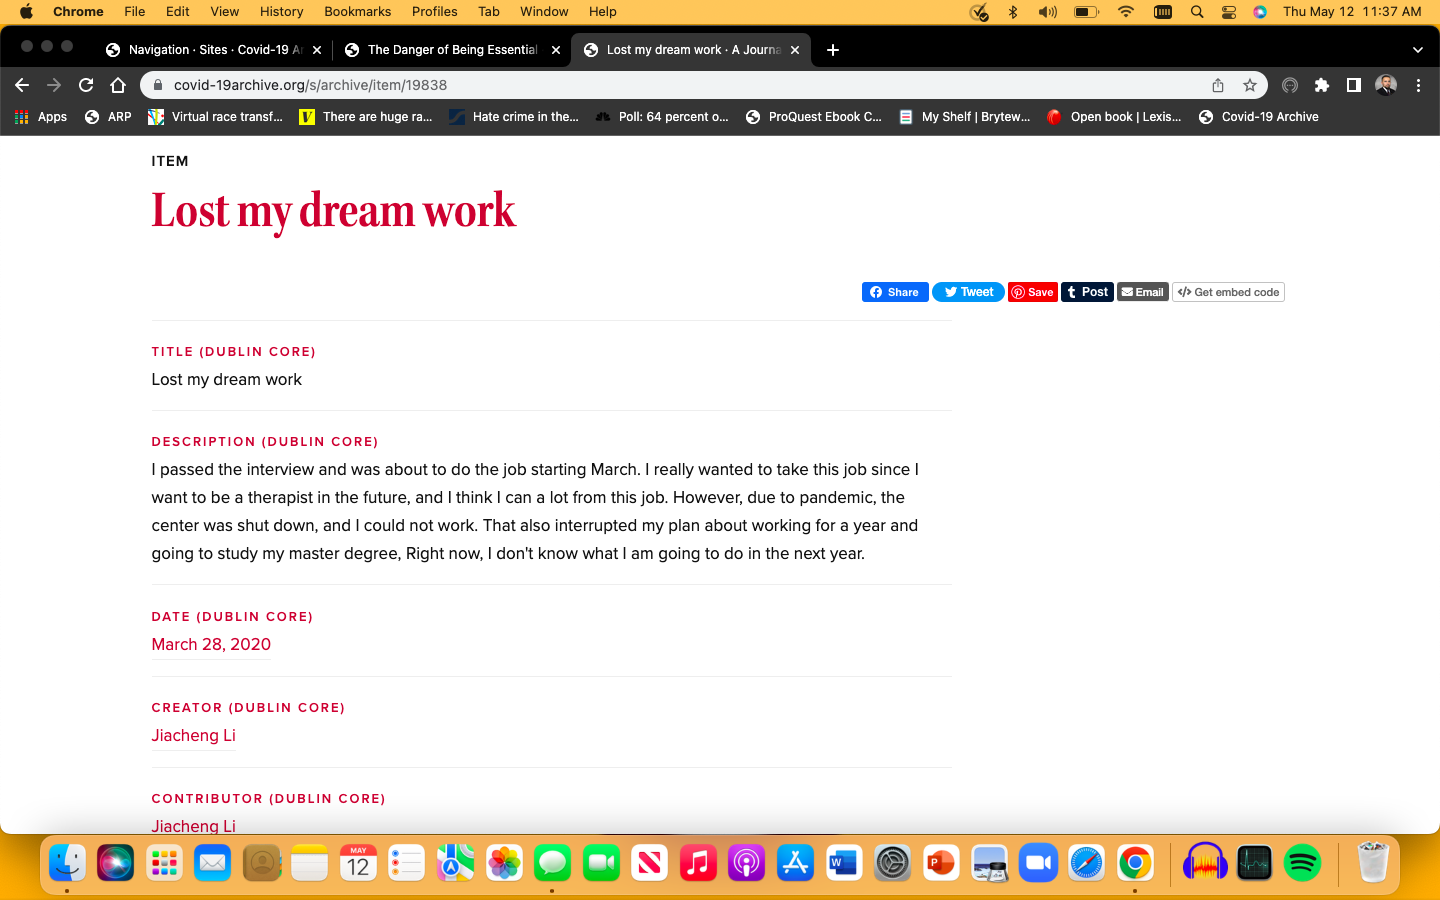Launch Spotify from the Dock
The height and width of the screenshot is (900, 1440).
pos(1302,862)
